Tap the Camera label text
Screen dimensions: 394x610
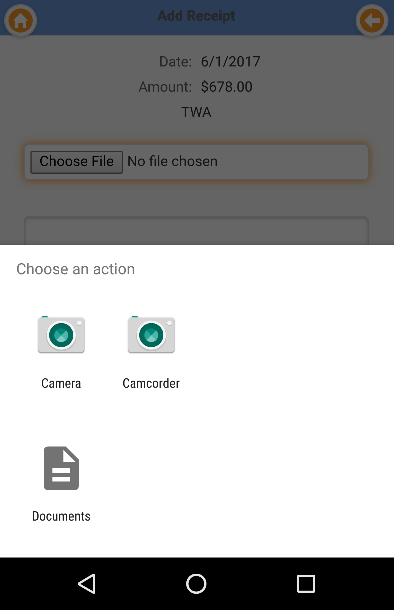coord(61,383)
